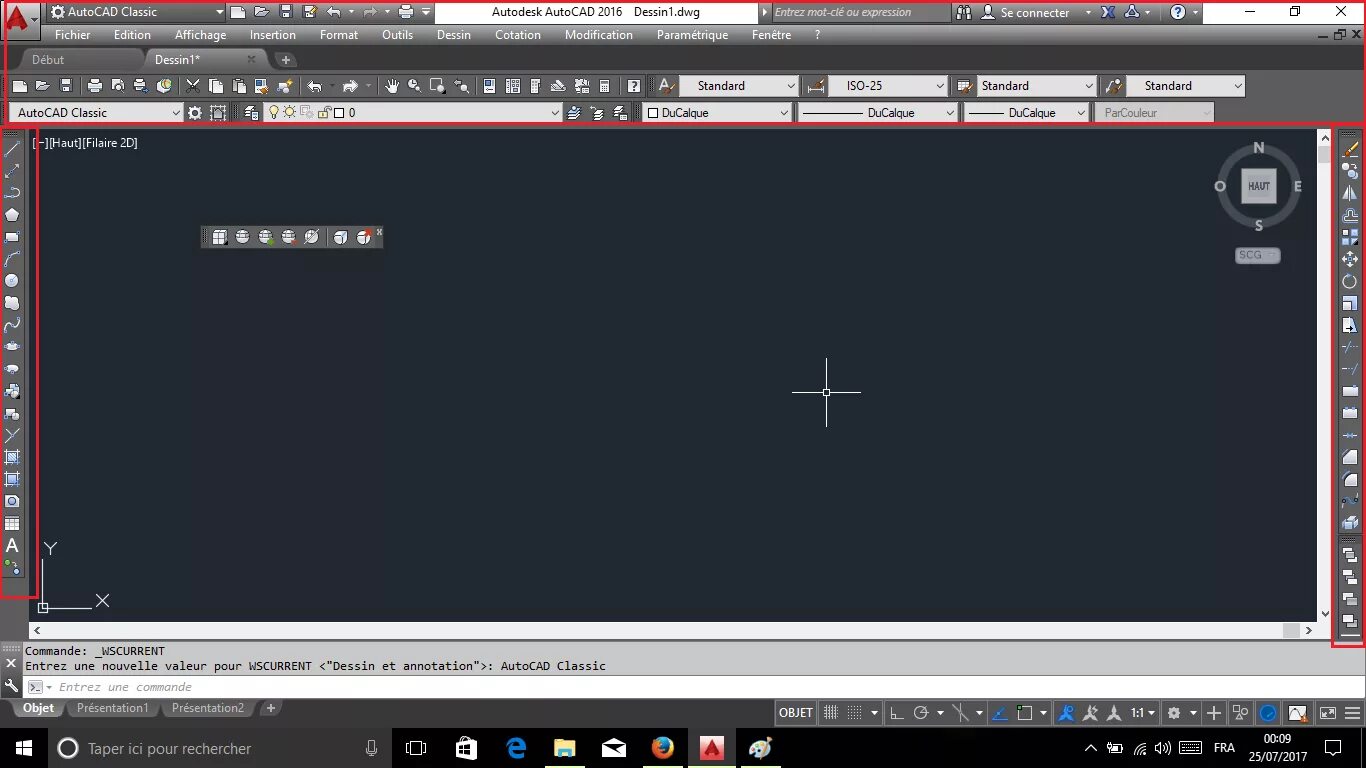Open the Fichier menu
The width and height of the screenshot is (1366, 768).
click(72, 35)
